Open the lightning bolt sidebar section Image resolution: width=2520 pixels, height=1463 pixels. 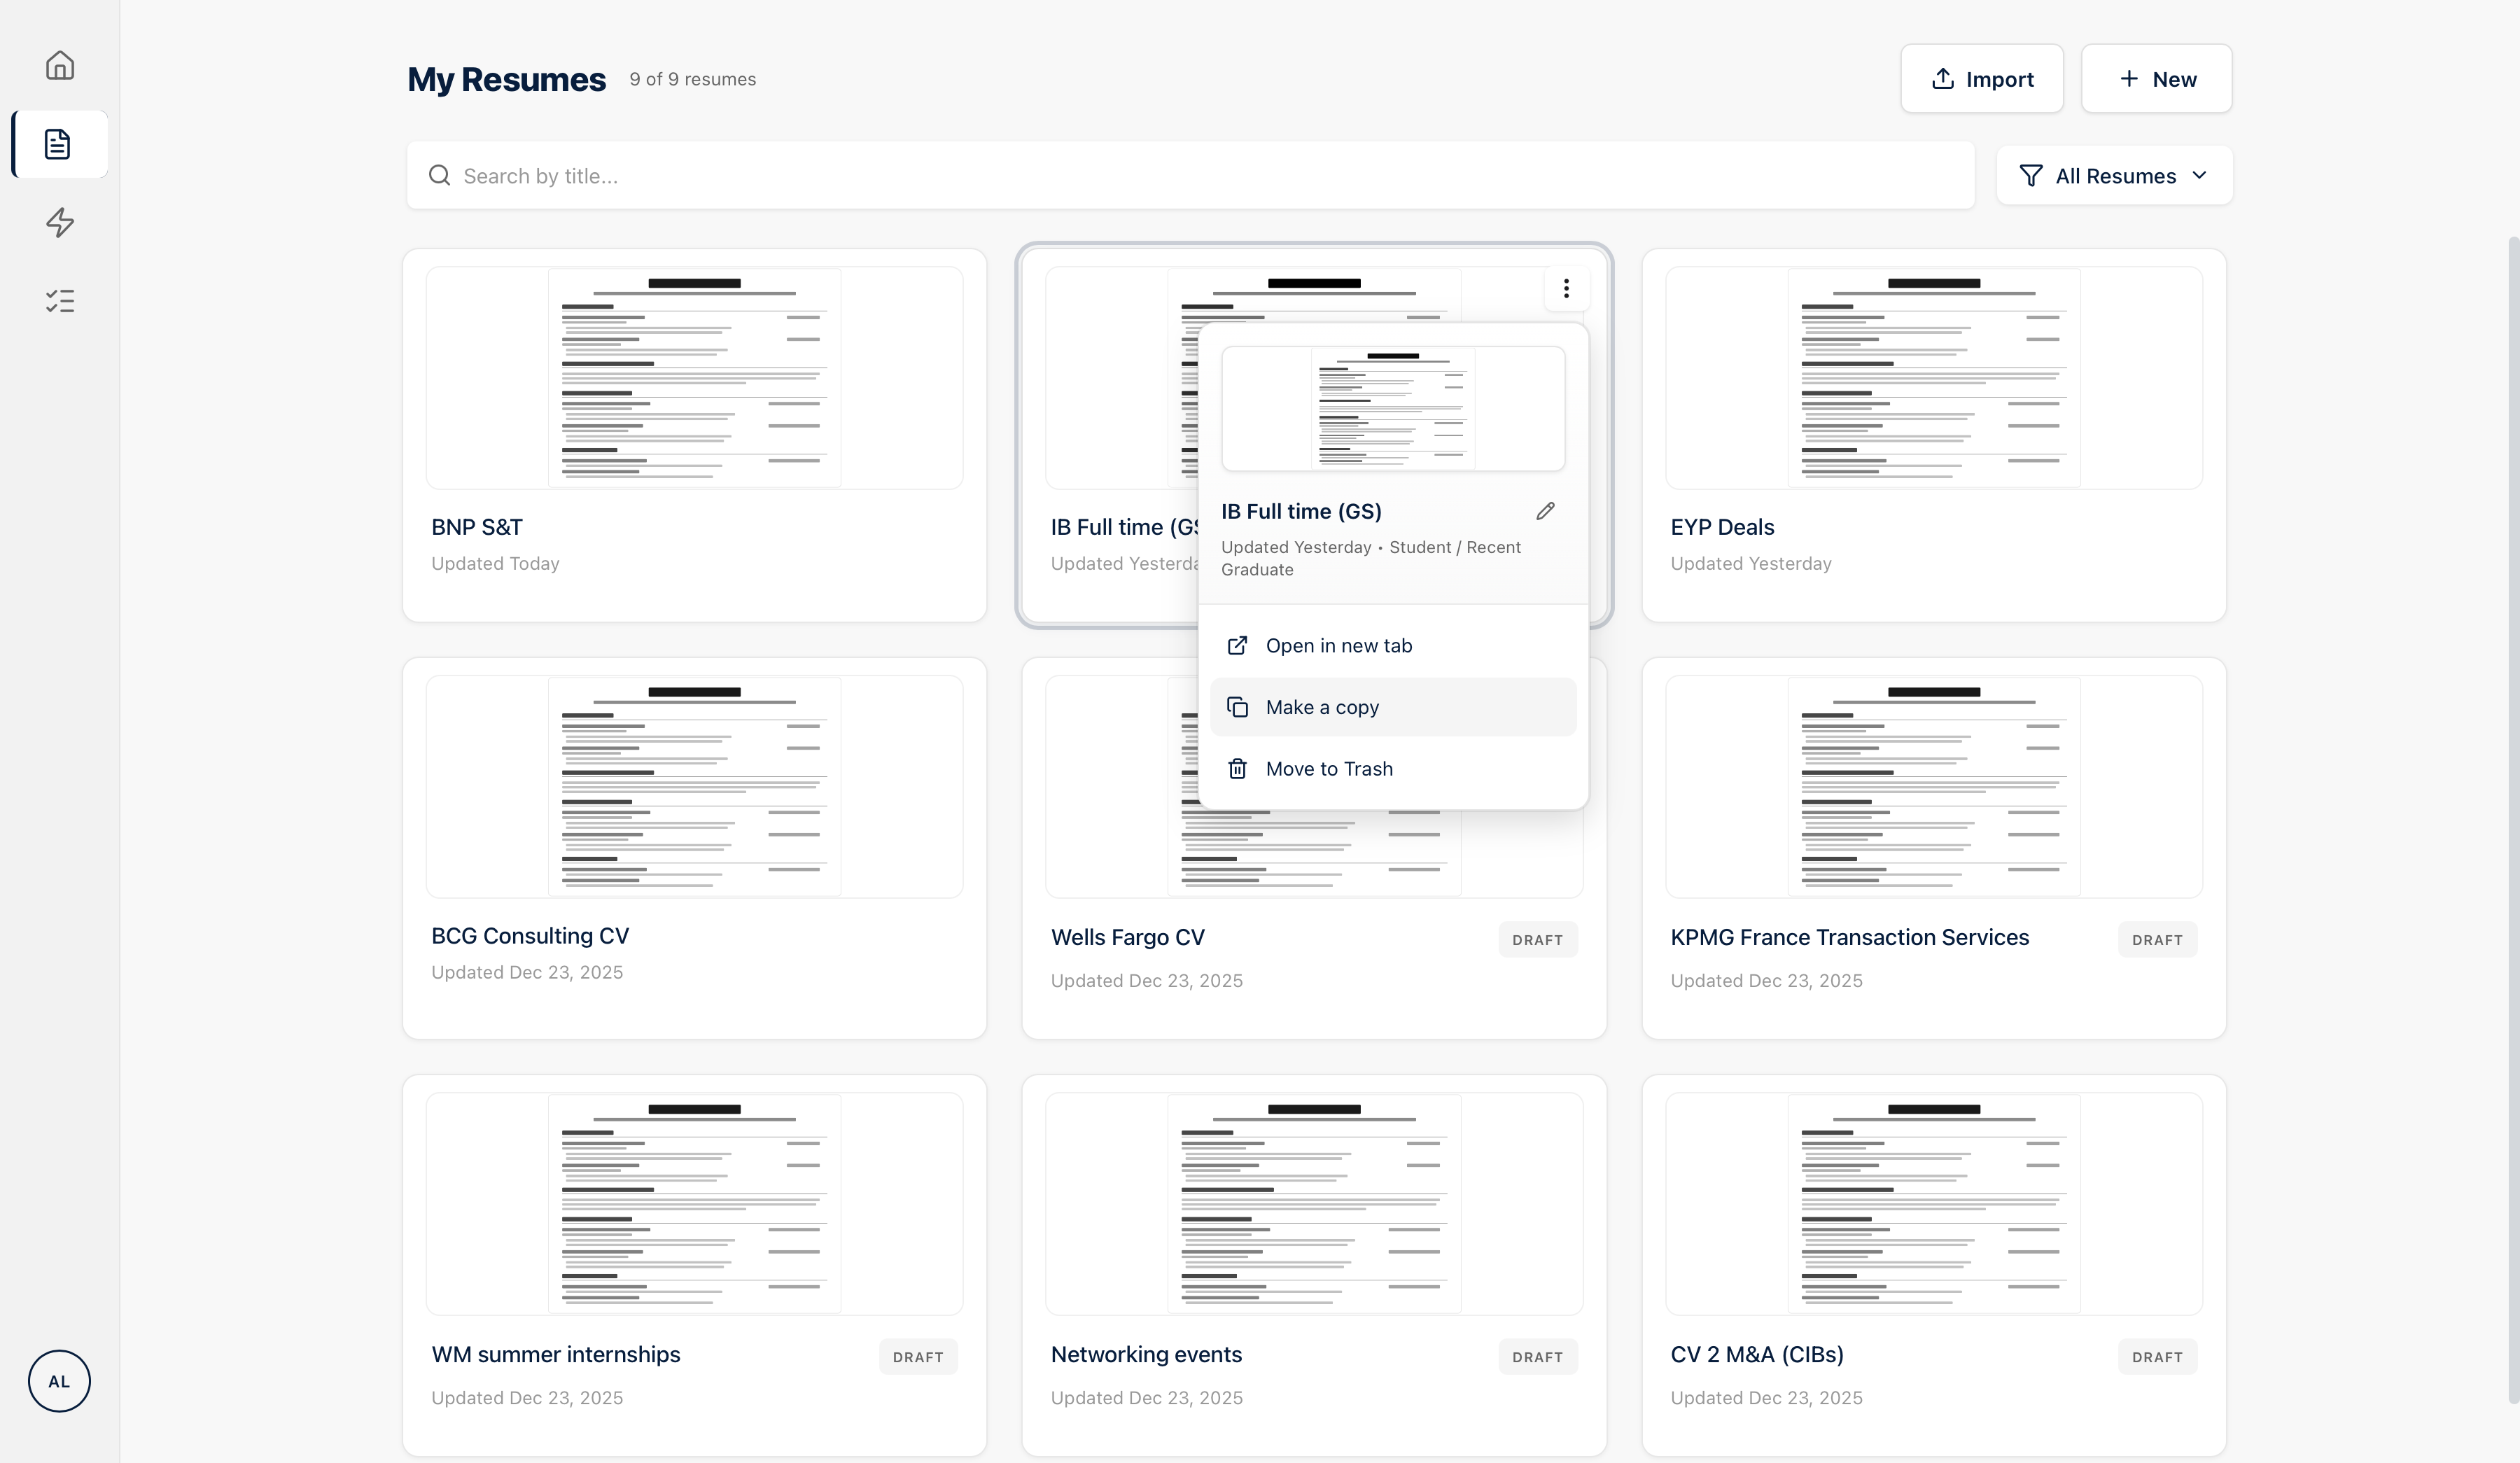point(60,222)
